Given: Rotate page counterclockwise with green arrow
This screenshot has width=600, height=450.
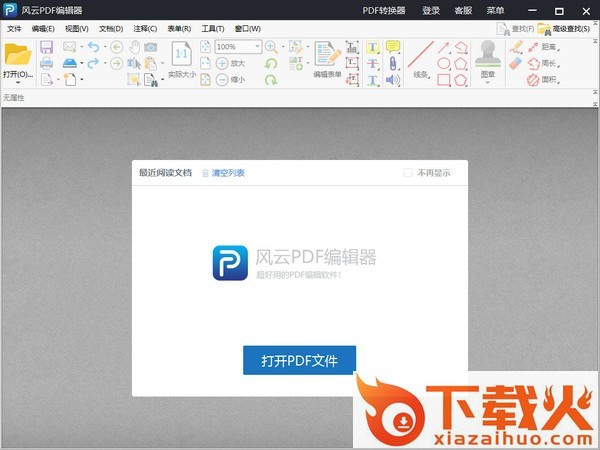Looking at the screenshot, I should click(271, 63).
